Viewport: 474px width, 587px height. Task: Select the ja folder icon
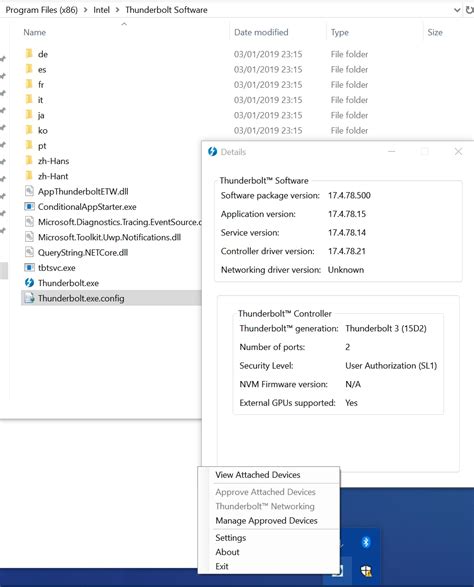[29, 115]
